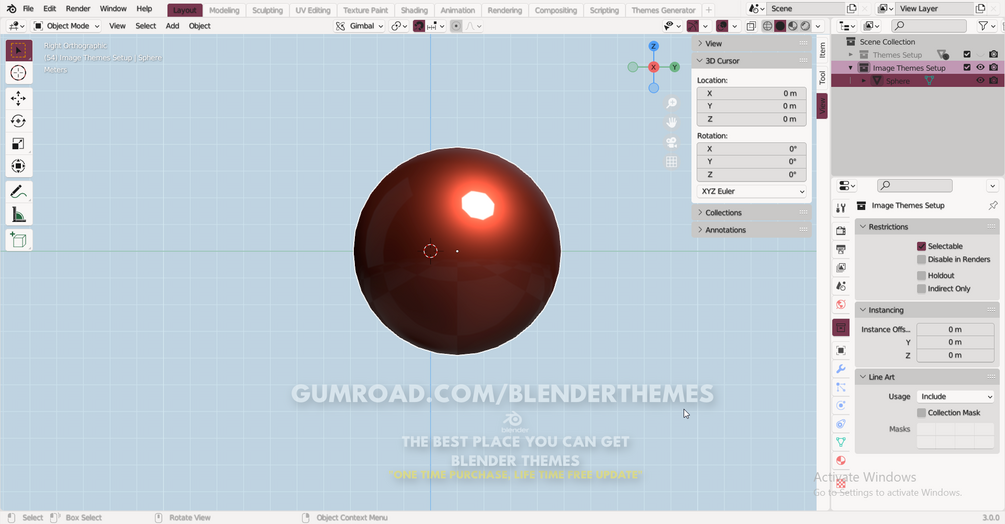Viewport: 1005px width, 524px height.
Task: Select the Cursor tool
Action: pos(19,73)
